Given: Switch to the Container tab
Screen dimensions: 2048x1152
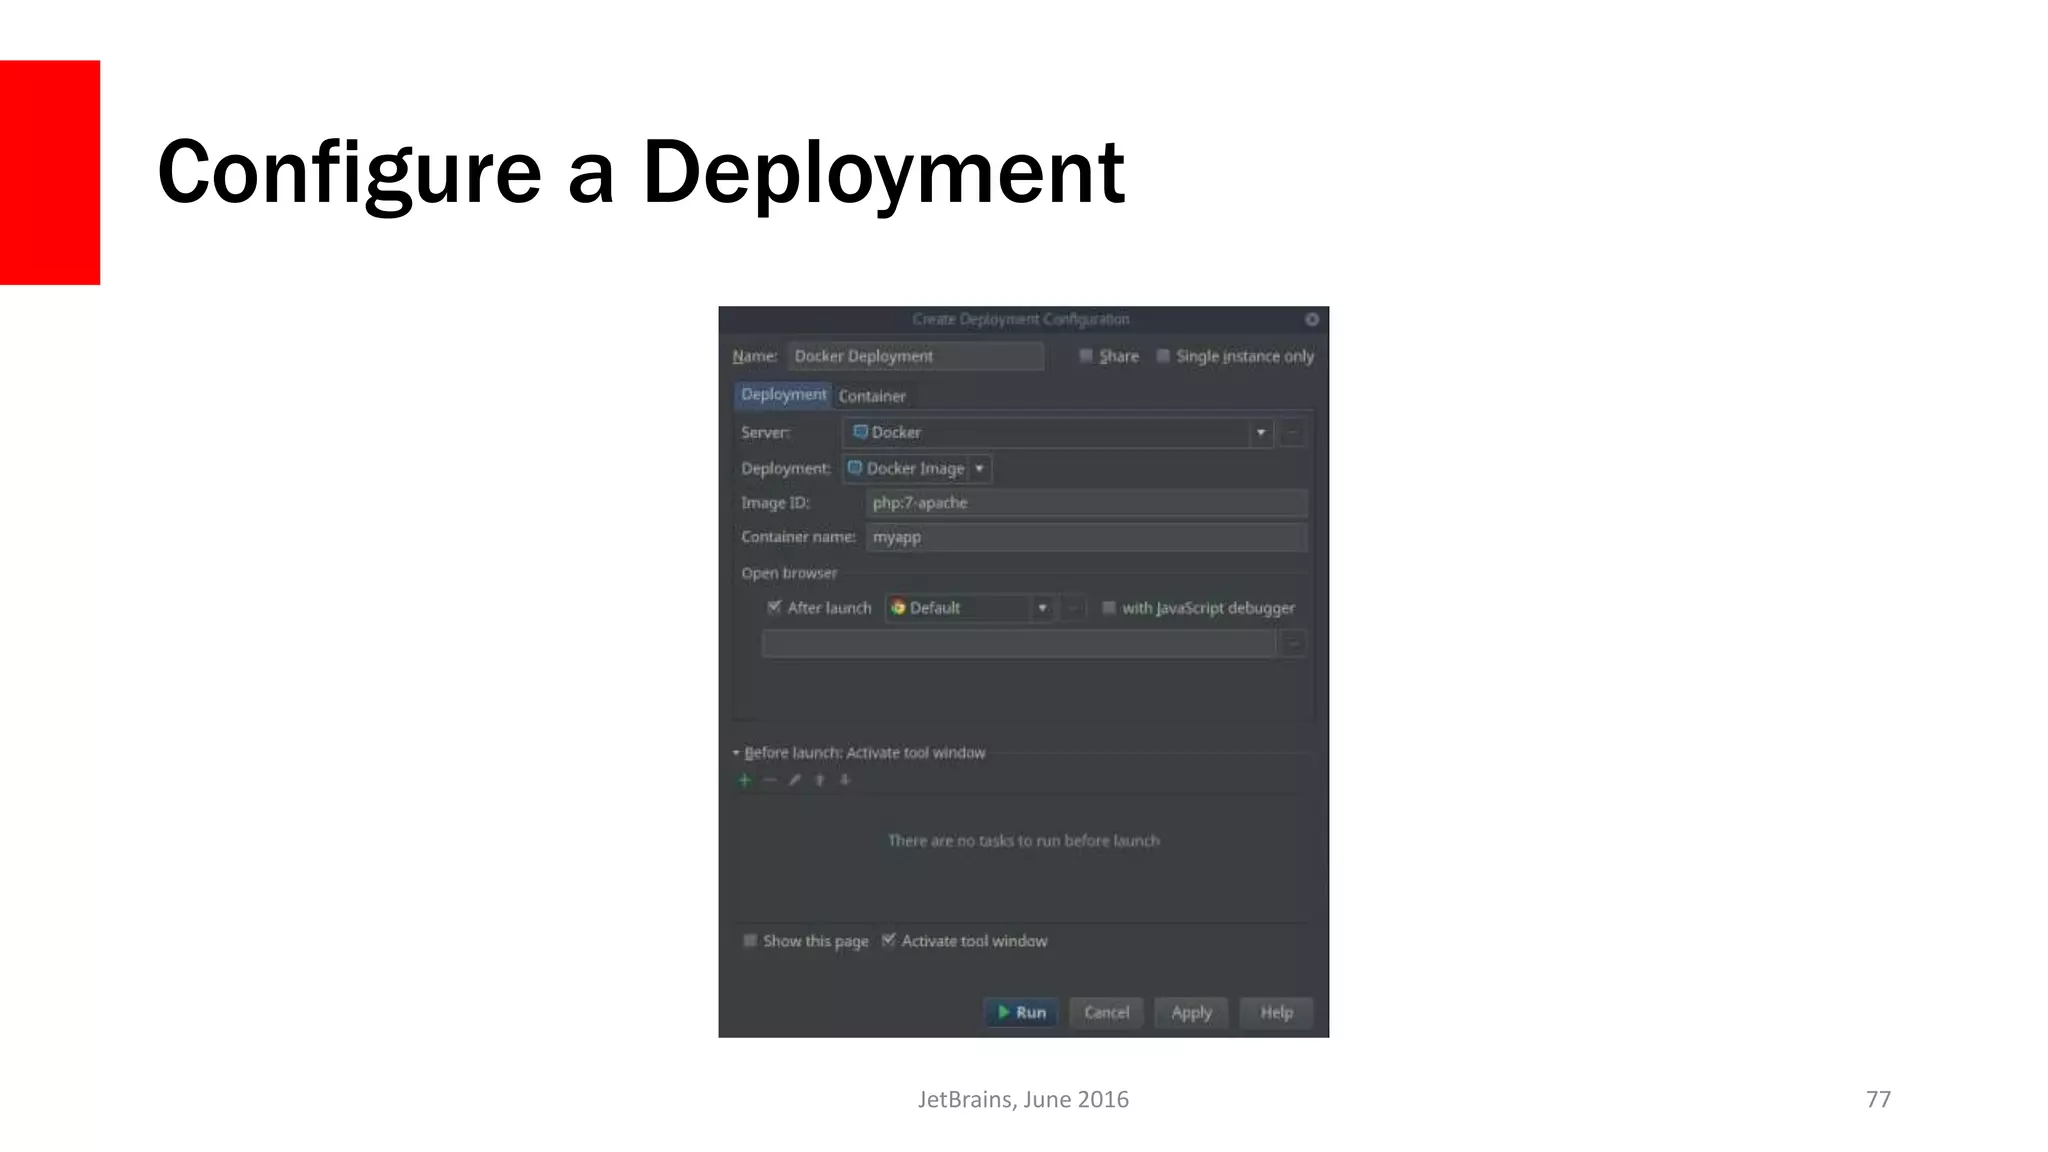Looking at the screenshot, I should pos(872,396).
